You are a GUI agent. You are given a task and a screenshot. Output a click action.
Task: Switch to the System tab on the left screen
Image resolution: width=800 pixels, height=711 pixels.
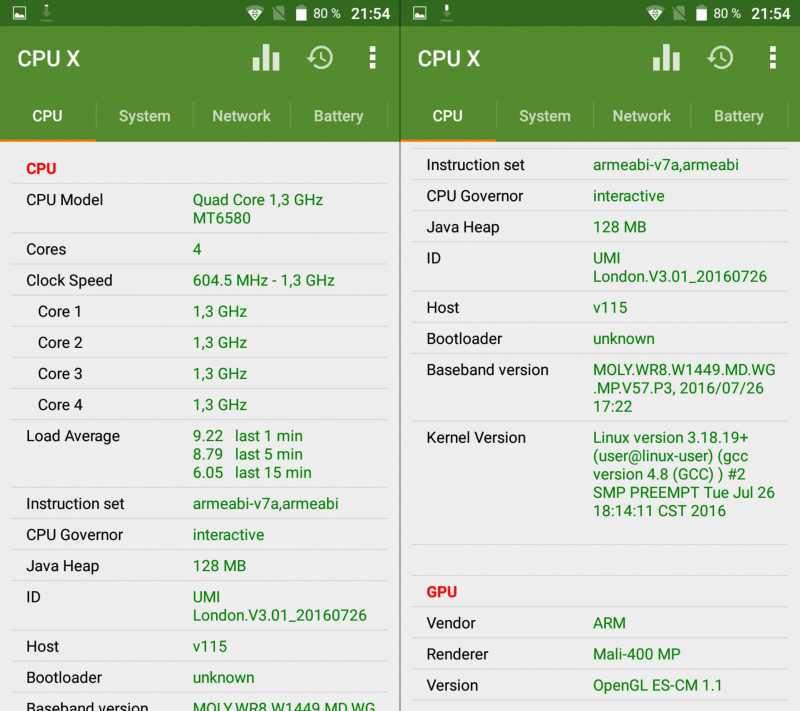tap(144, 116)
